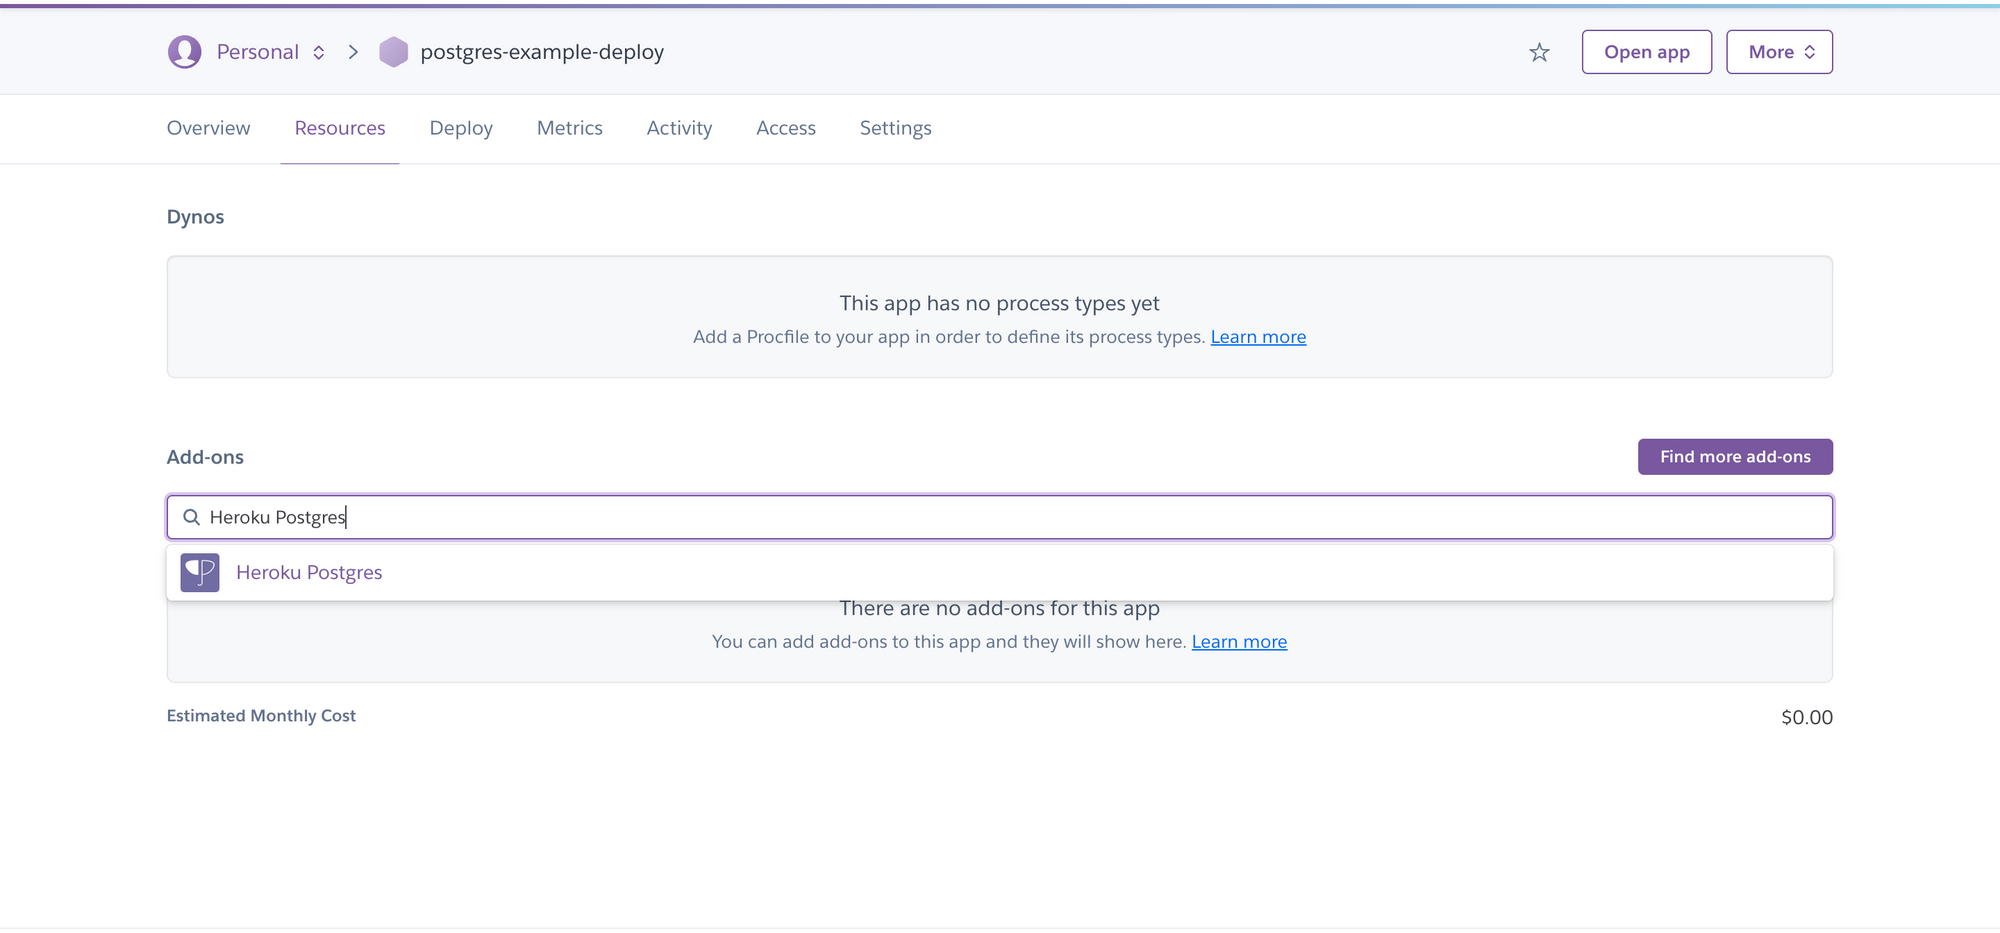Select the Resources tab
This screenshot has height=933, width=2000.
pos(340,128)
